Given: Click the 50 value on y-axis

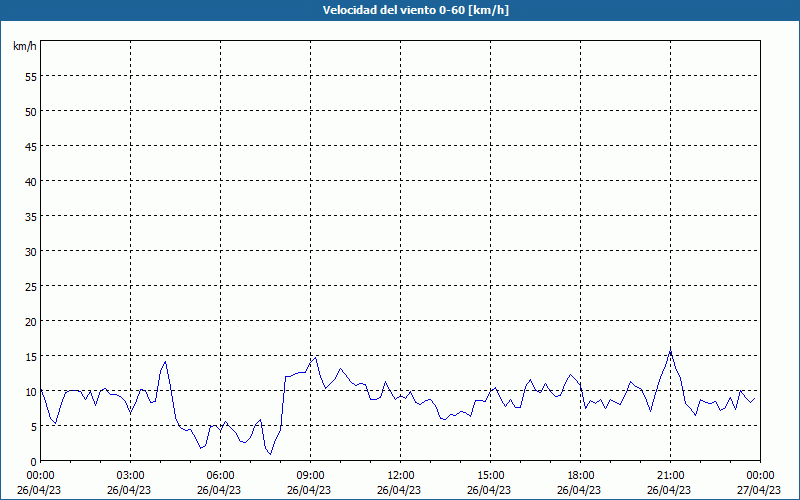Looking at the screenshot, I should [x=31, y=112].
